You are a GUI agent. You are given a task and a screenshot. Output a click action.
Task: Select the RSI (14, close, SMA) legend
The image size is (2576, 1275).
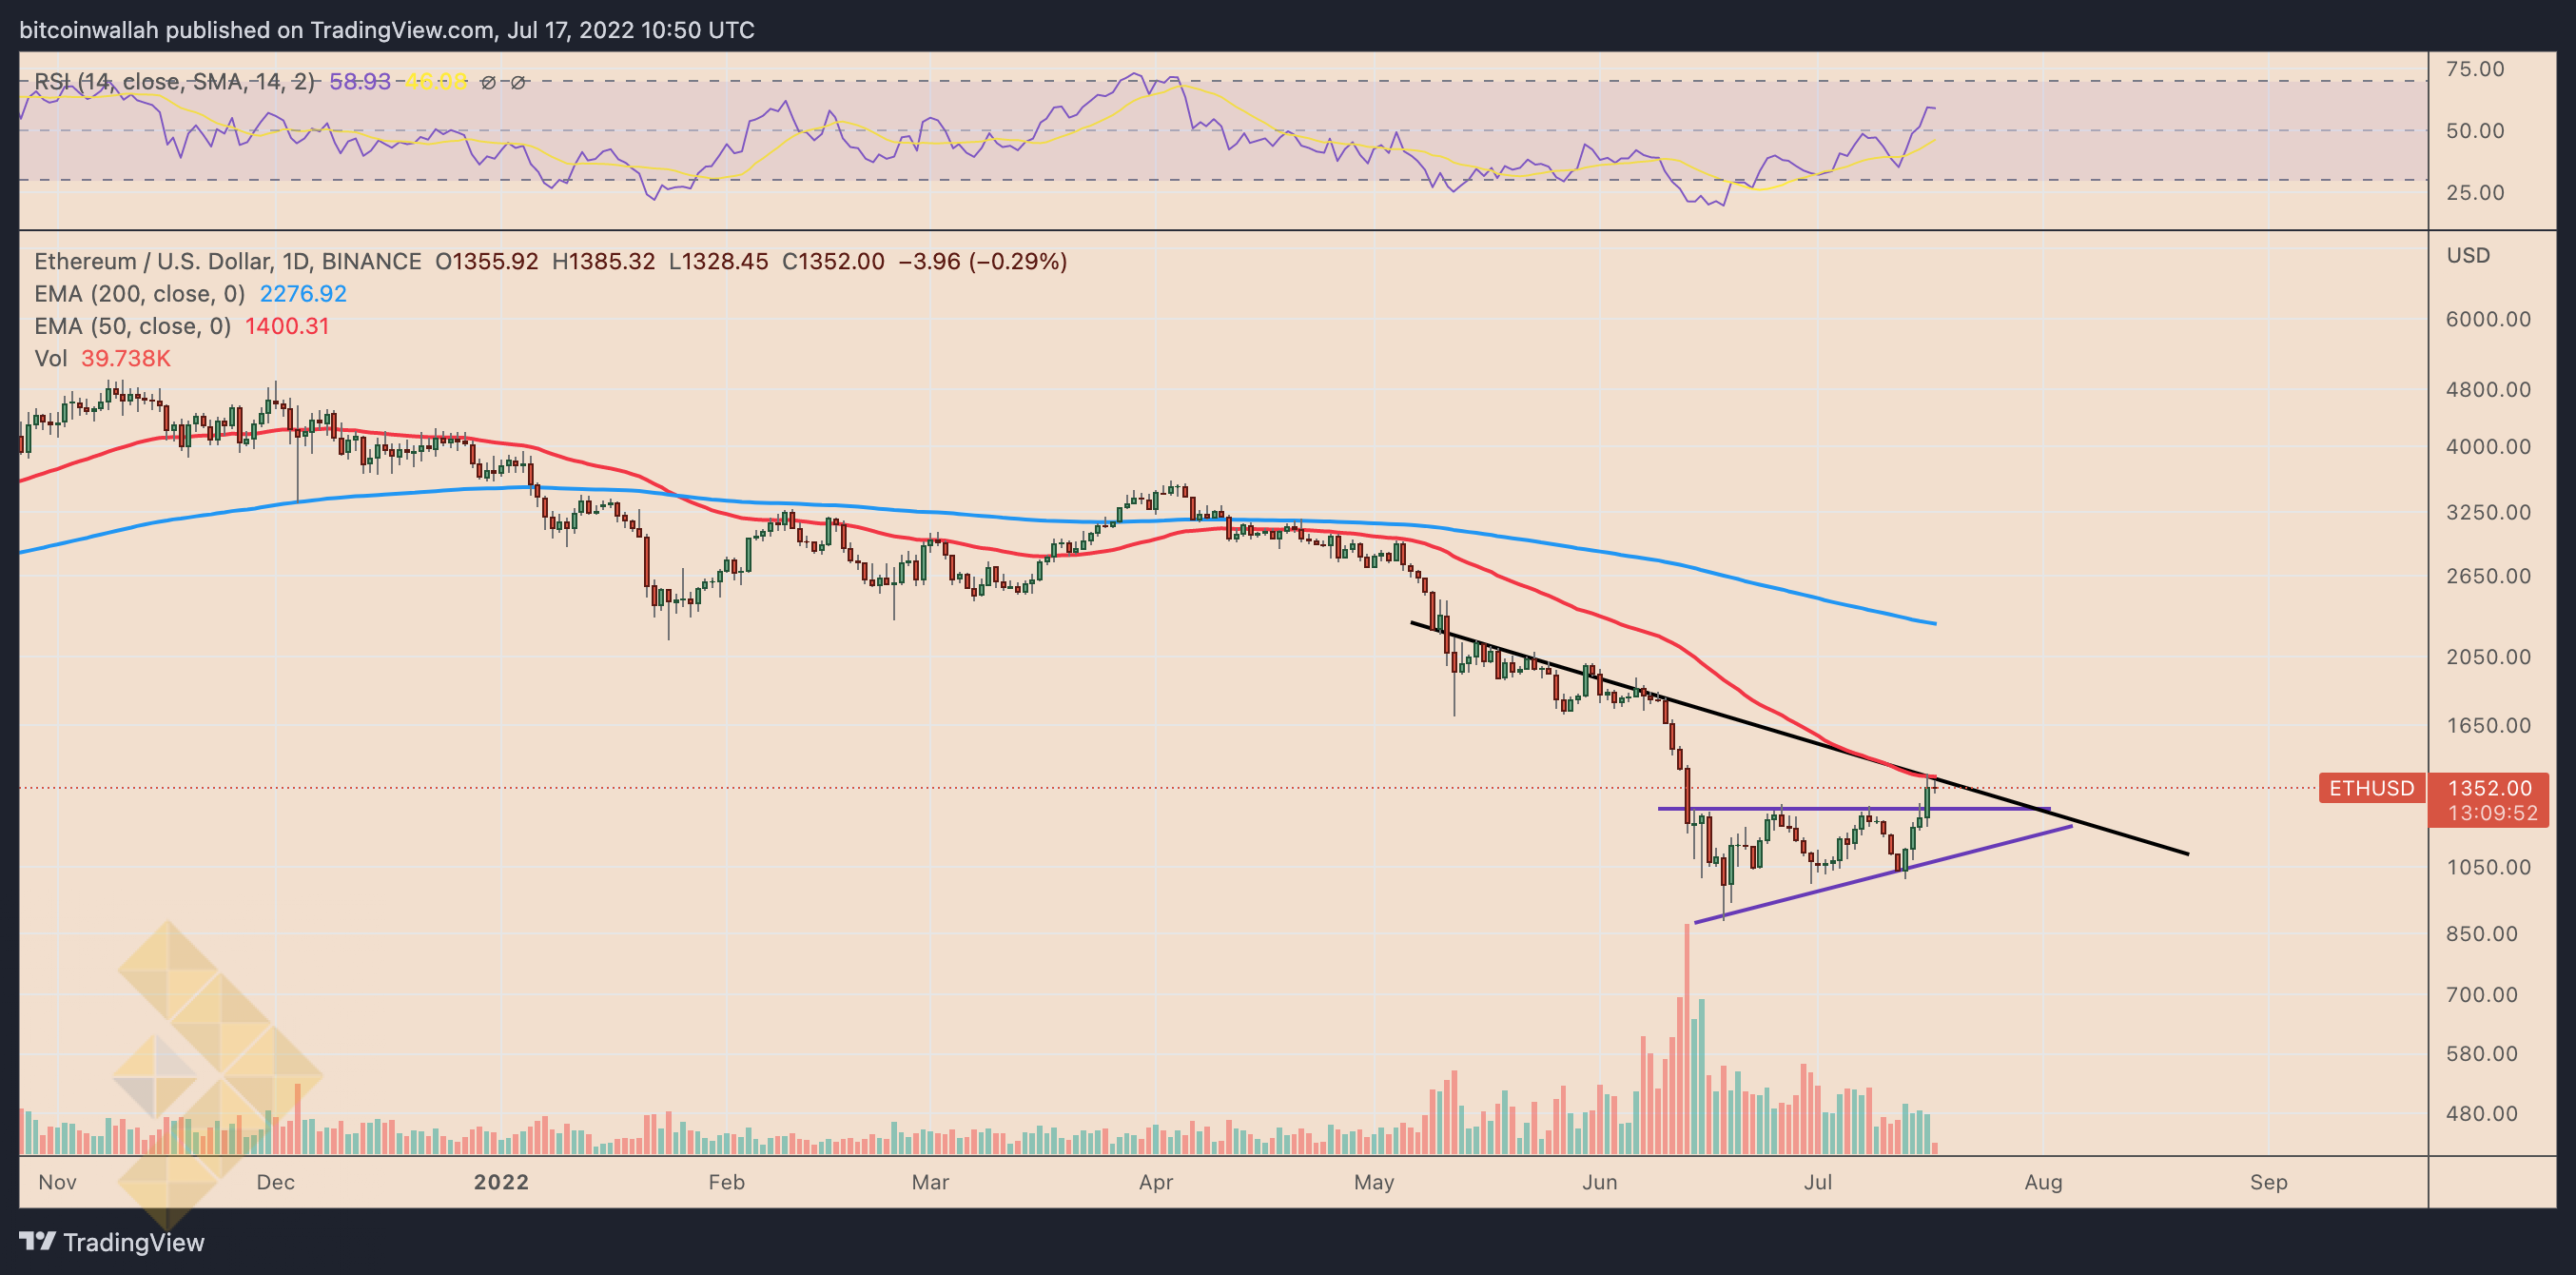coord(174,82)
